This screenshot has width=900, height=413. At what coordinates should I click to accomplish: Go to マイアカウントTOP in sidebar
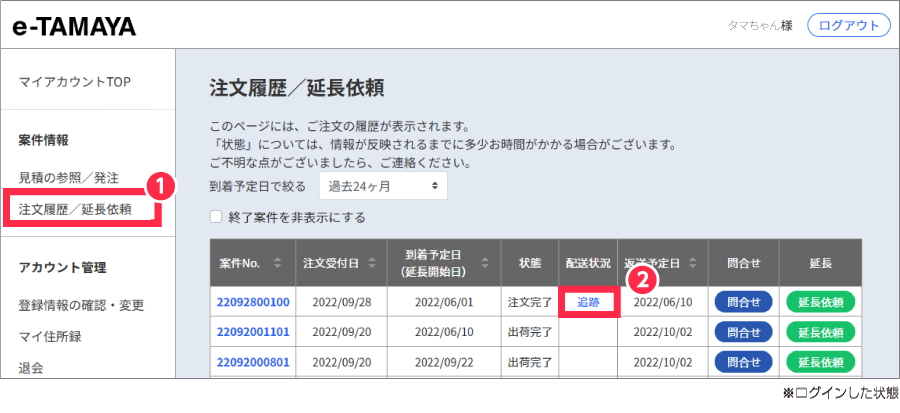pos(75,83)
